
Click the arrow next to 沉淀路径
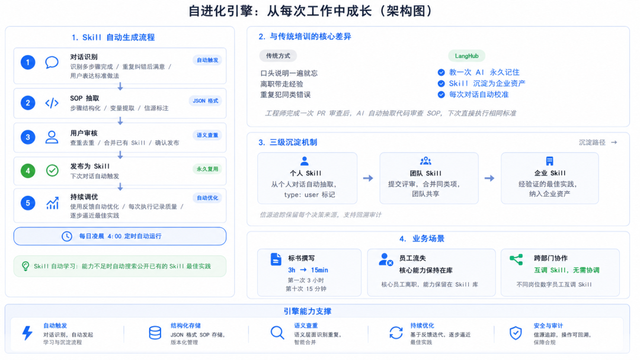click(x=614, y=142)
